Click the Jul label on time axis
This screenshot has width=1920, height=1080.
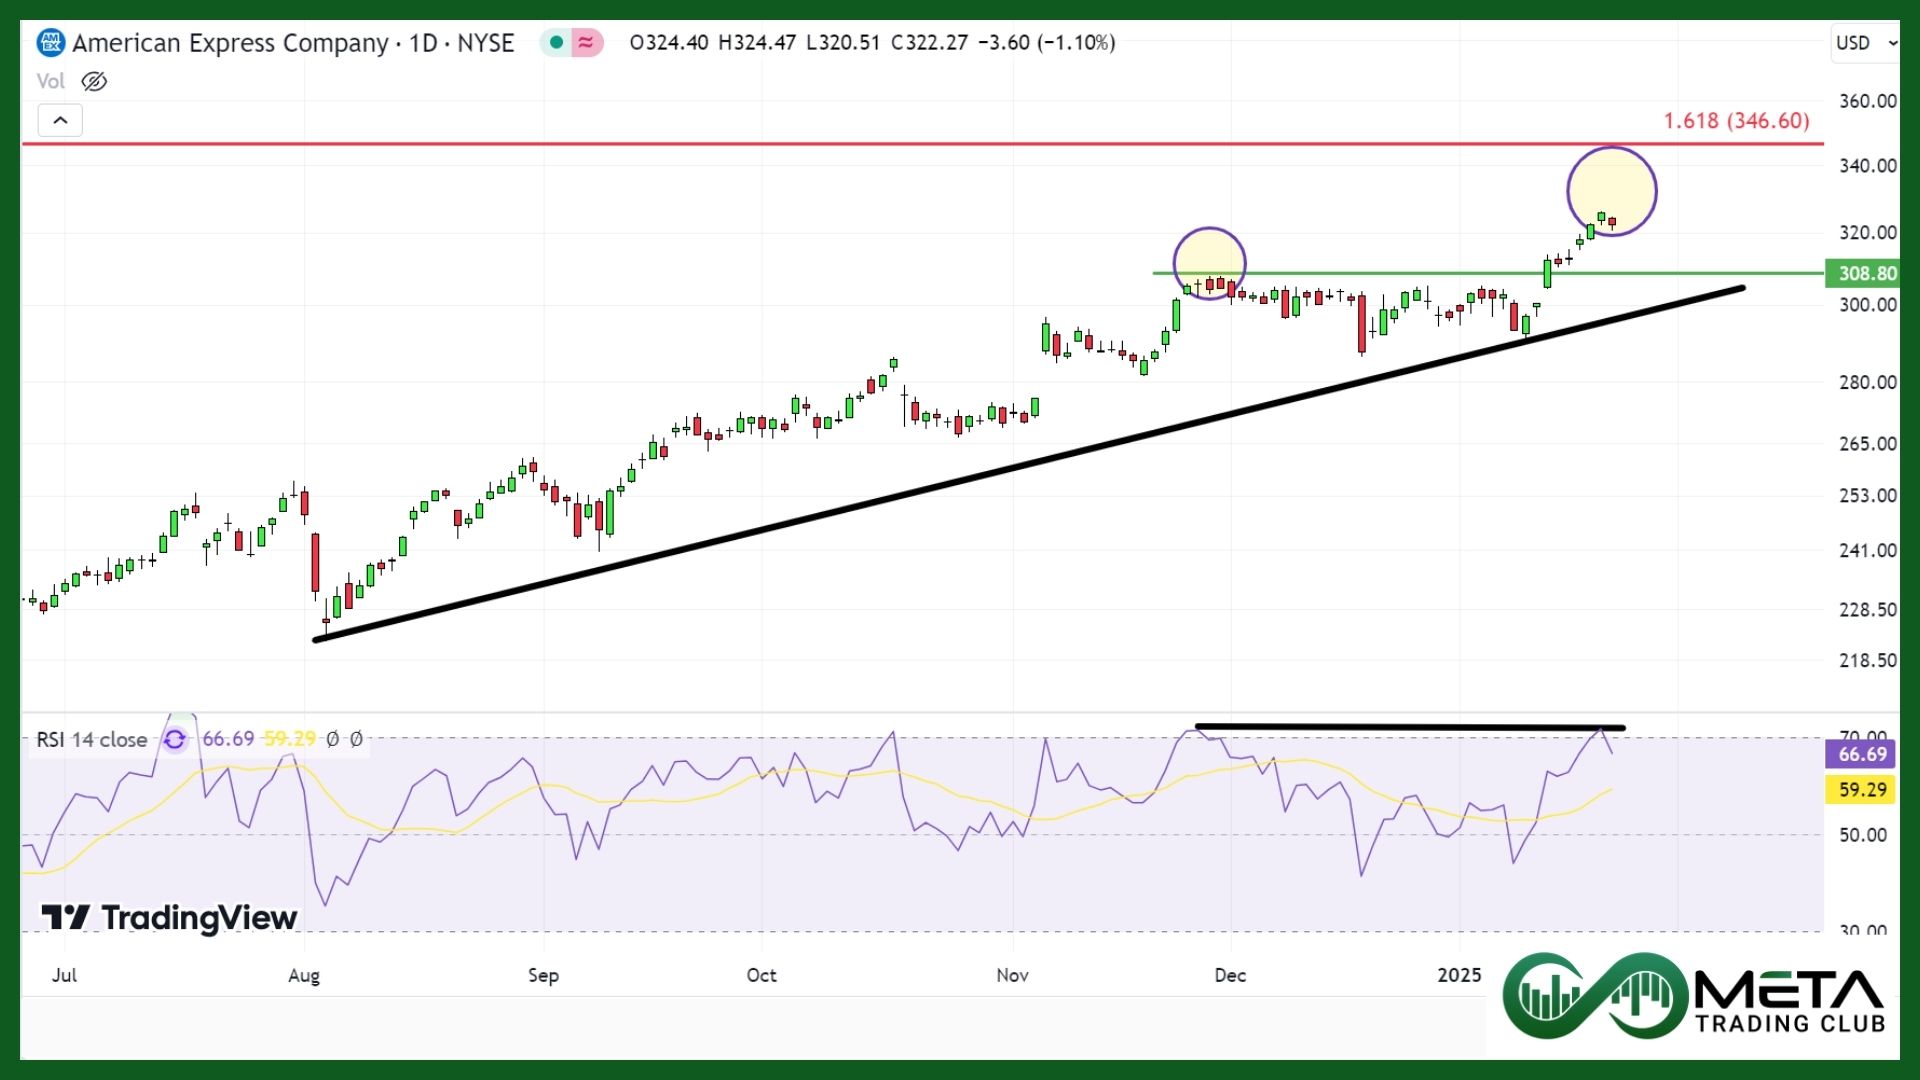point(64,975)
